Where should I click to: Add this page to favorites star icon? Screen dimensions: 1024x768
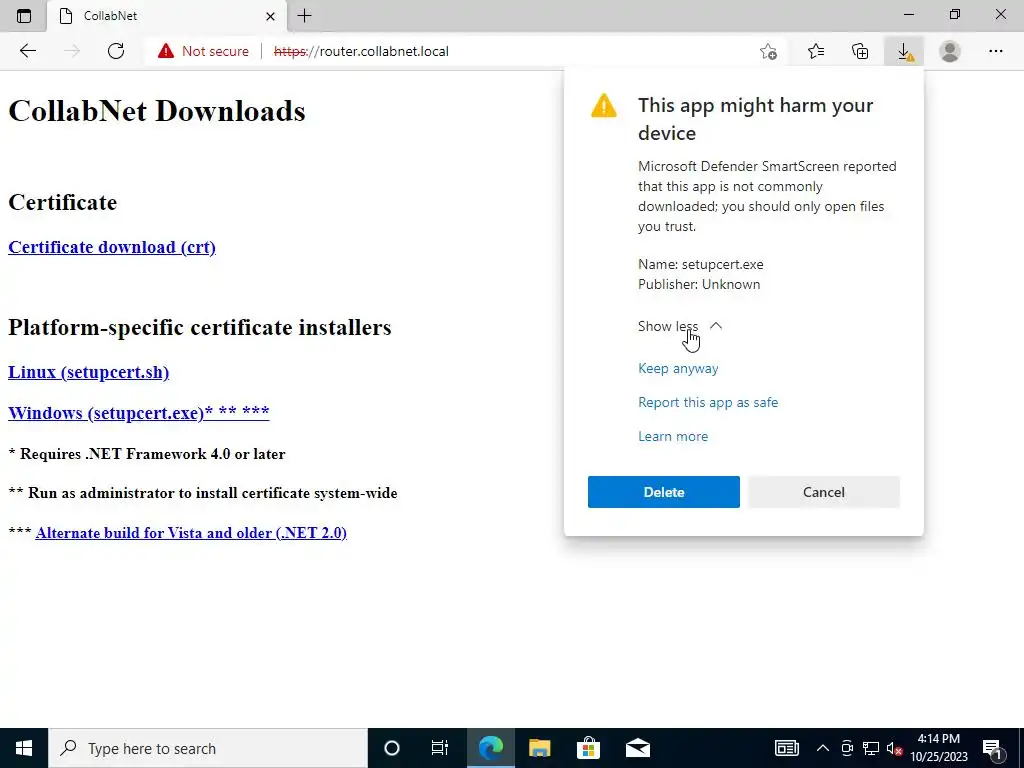[x=769, y=51]
